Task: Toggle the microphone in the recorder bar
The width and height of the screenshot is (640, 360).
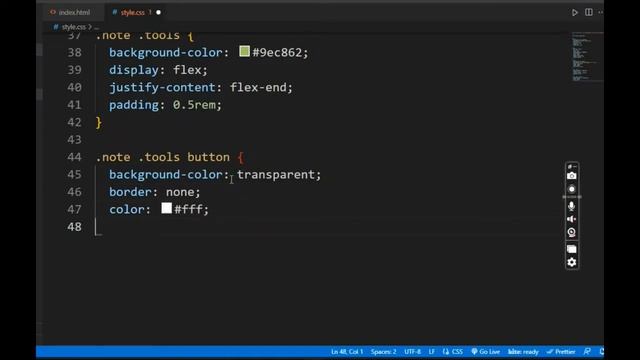Action: [x=571, y=206]
